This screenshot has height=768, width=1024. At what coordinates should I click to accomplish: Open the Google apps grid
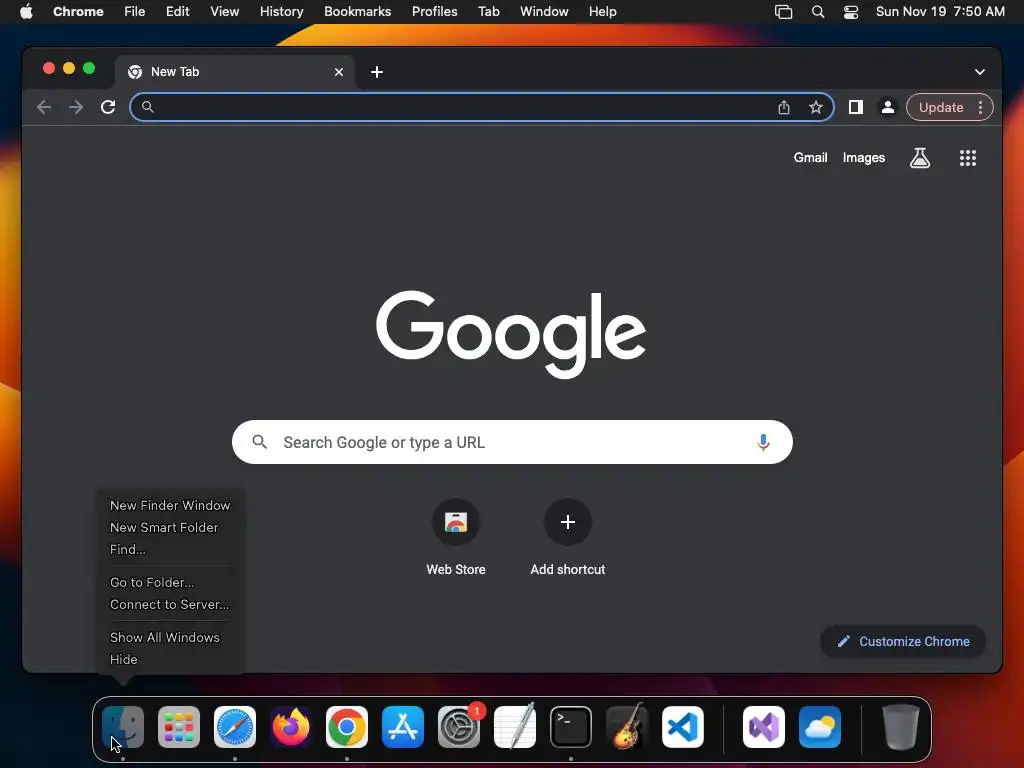click(968, 157)
